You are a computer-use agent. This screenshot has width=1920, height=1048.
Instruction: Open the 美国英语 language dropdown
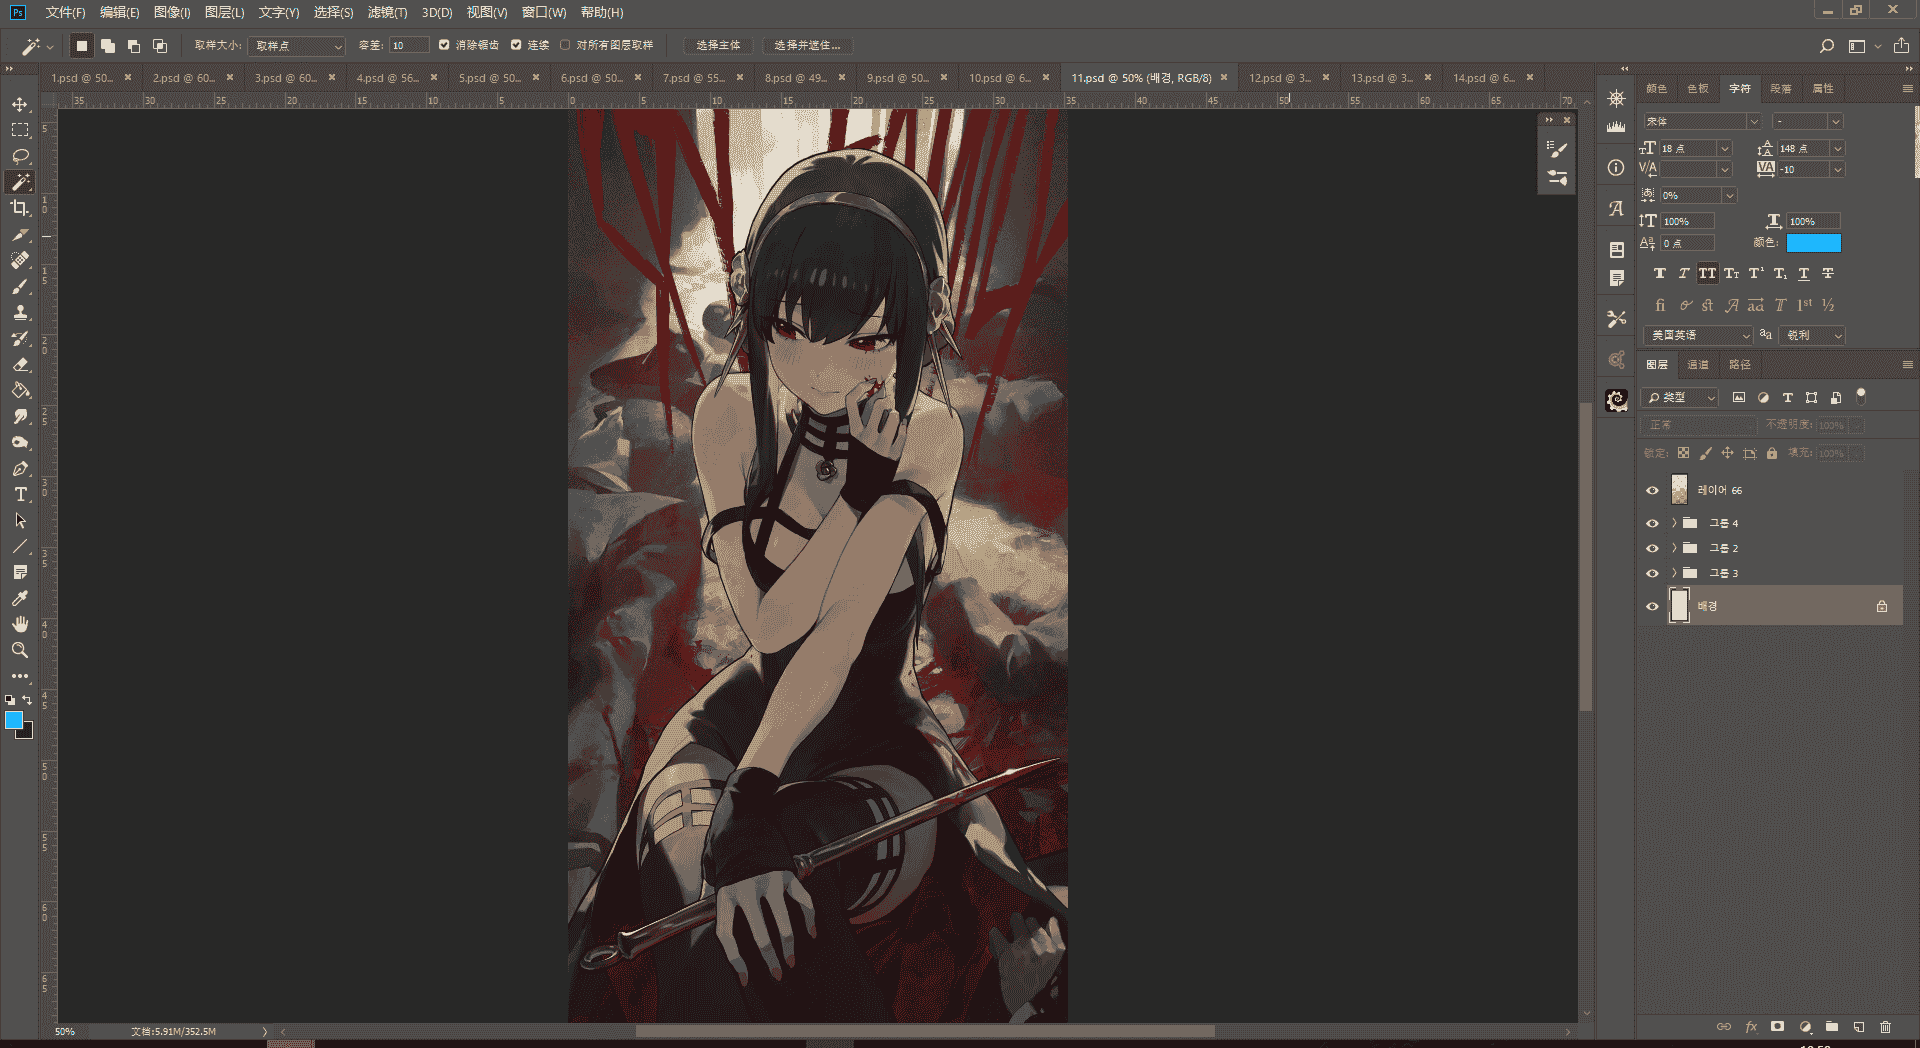click(1698, 335)
